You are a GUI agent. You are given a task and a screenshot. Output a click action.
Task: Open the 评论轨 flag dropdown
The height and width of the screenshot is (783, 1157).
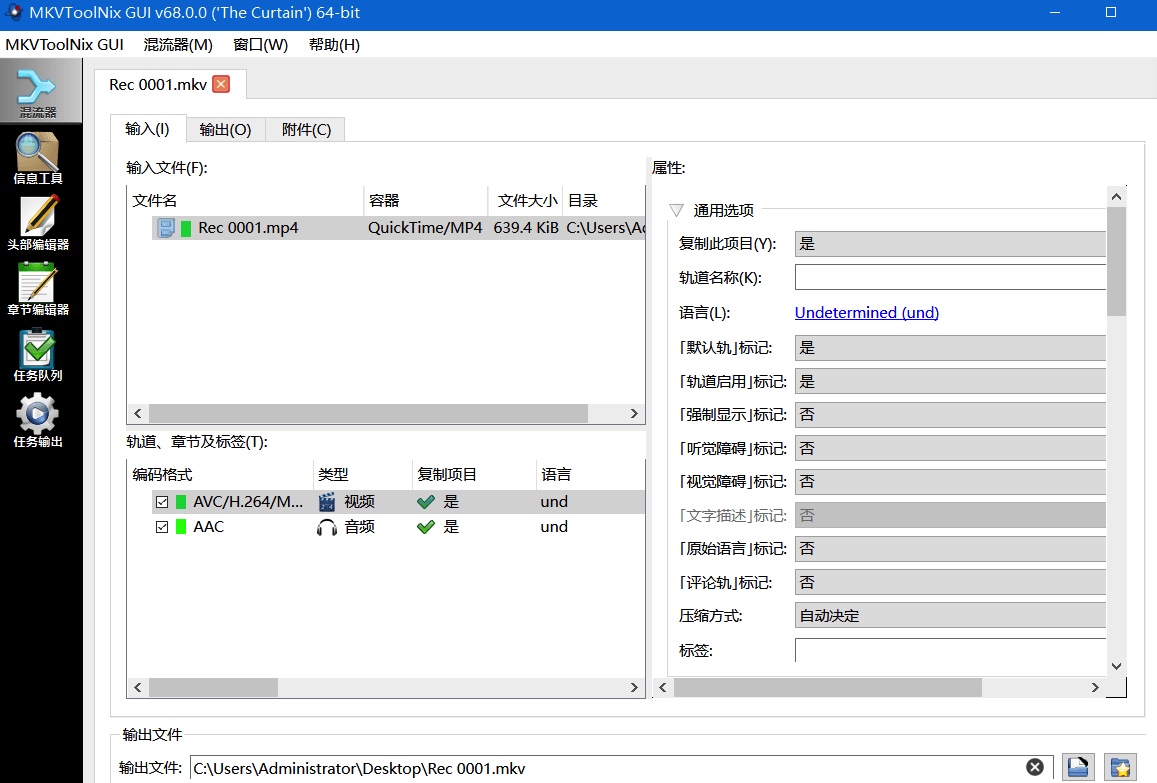pyautogui.click(x=950, y=582)
